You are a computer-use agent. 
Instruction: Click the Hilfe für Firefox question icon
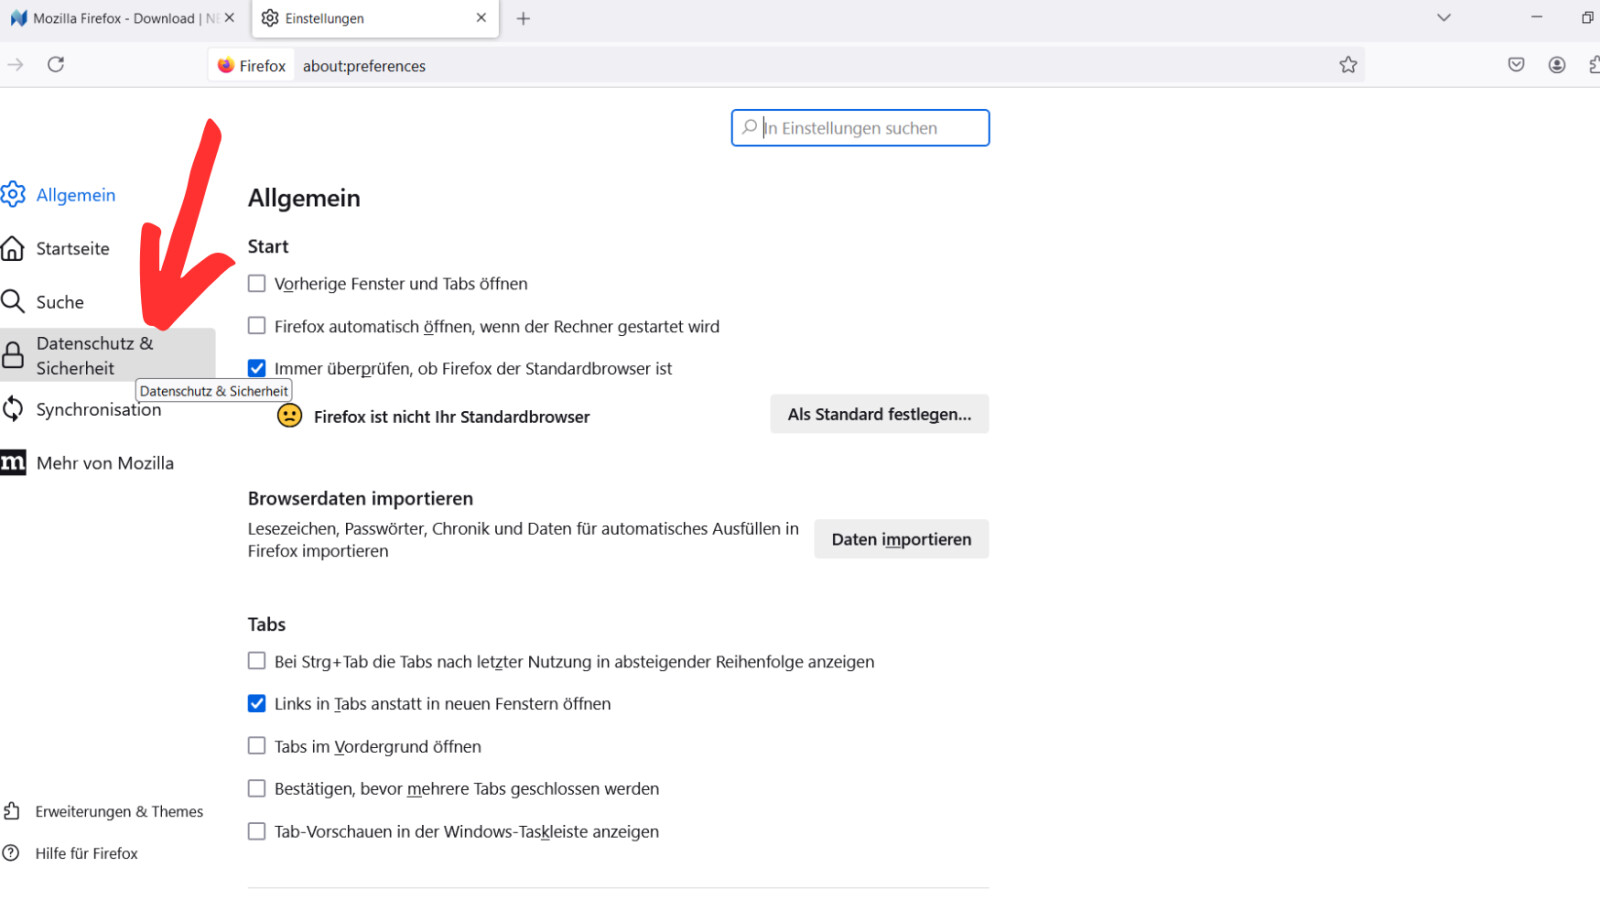click(11, 853)
